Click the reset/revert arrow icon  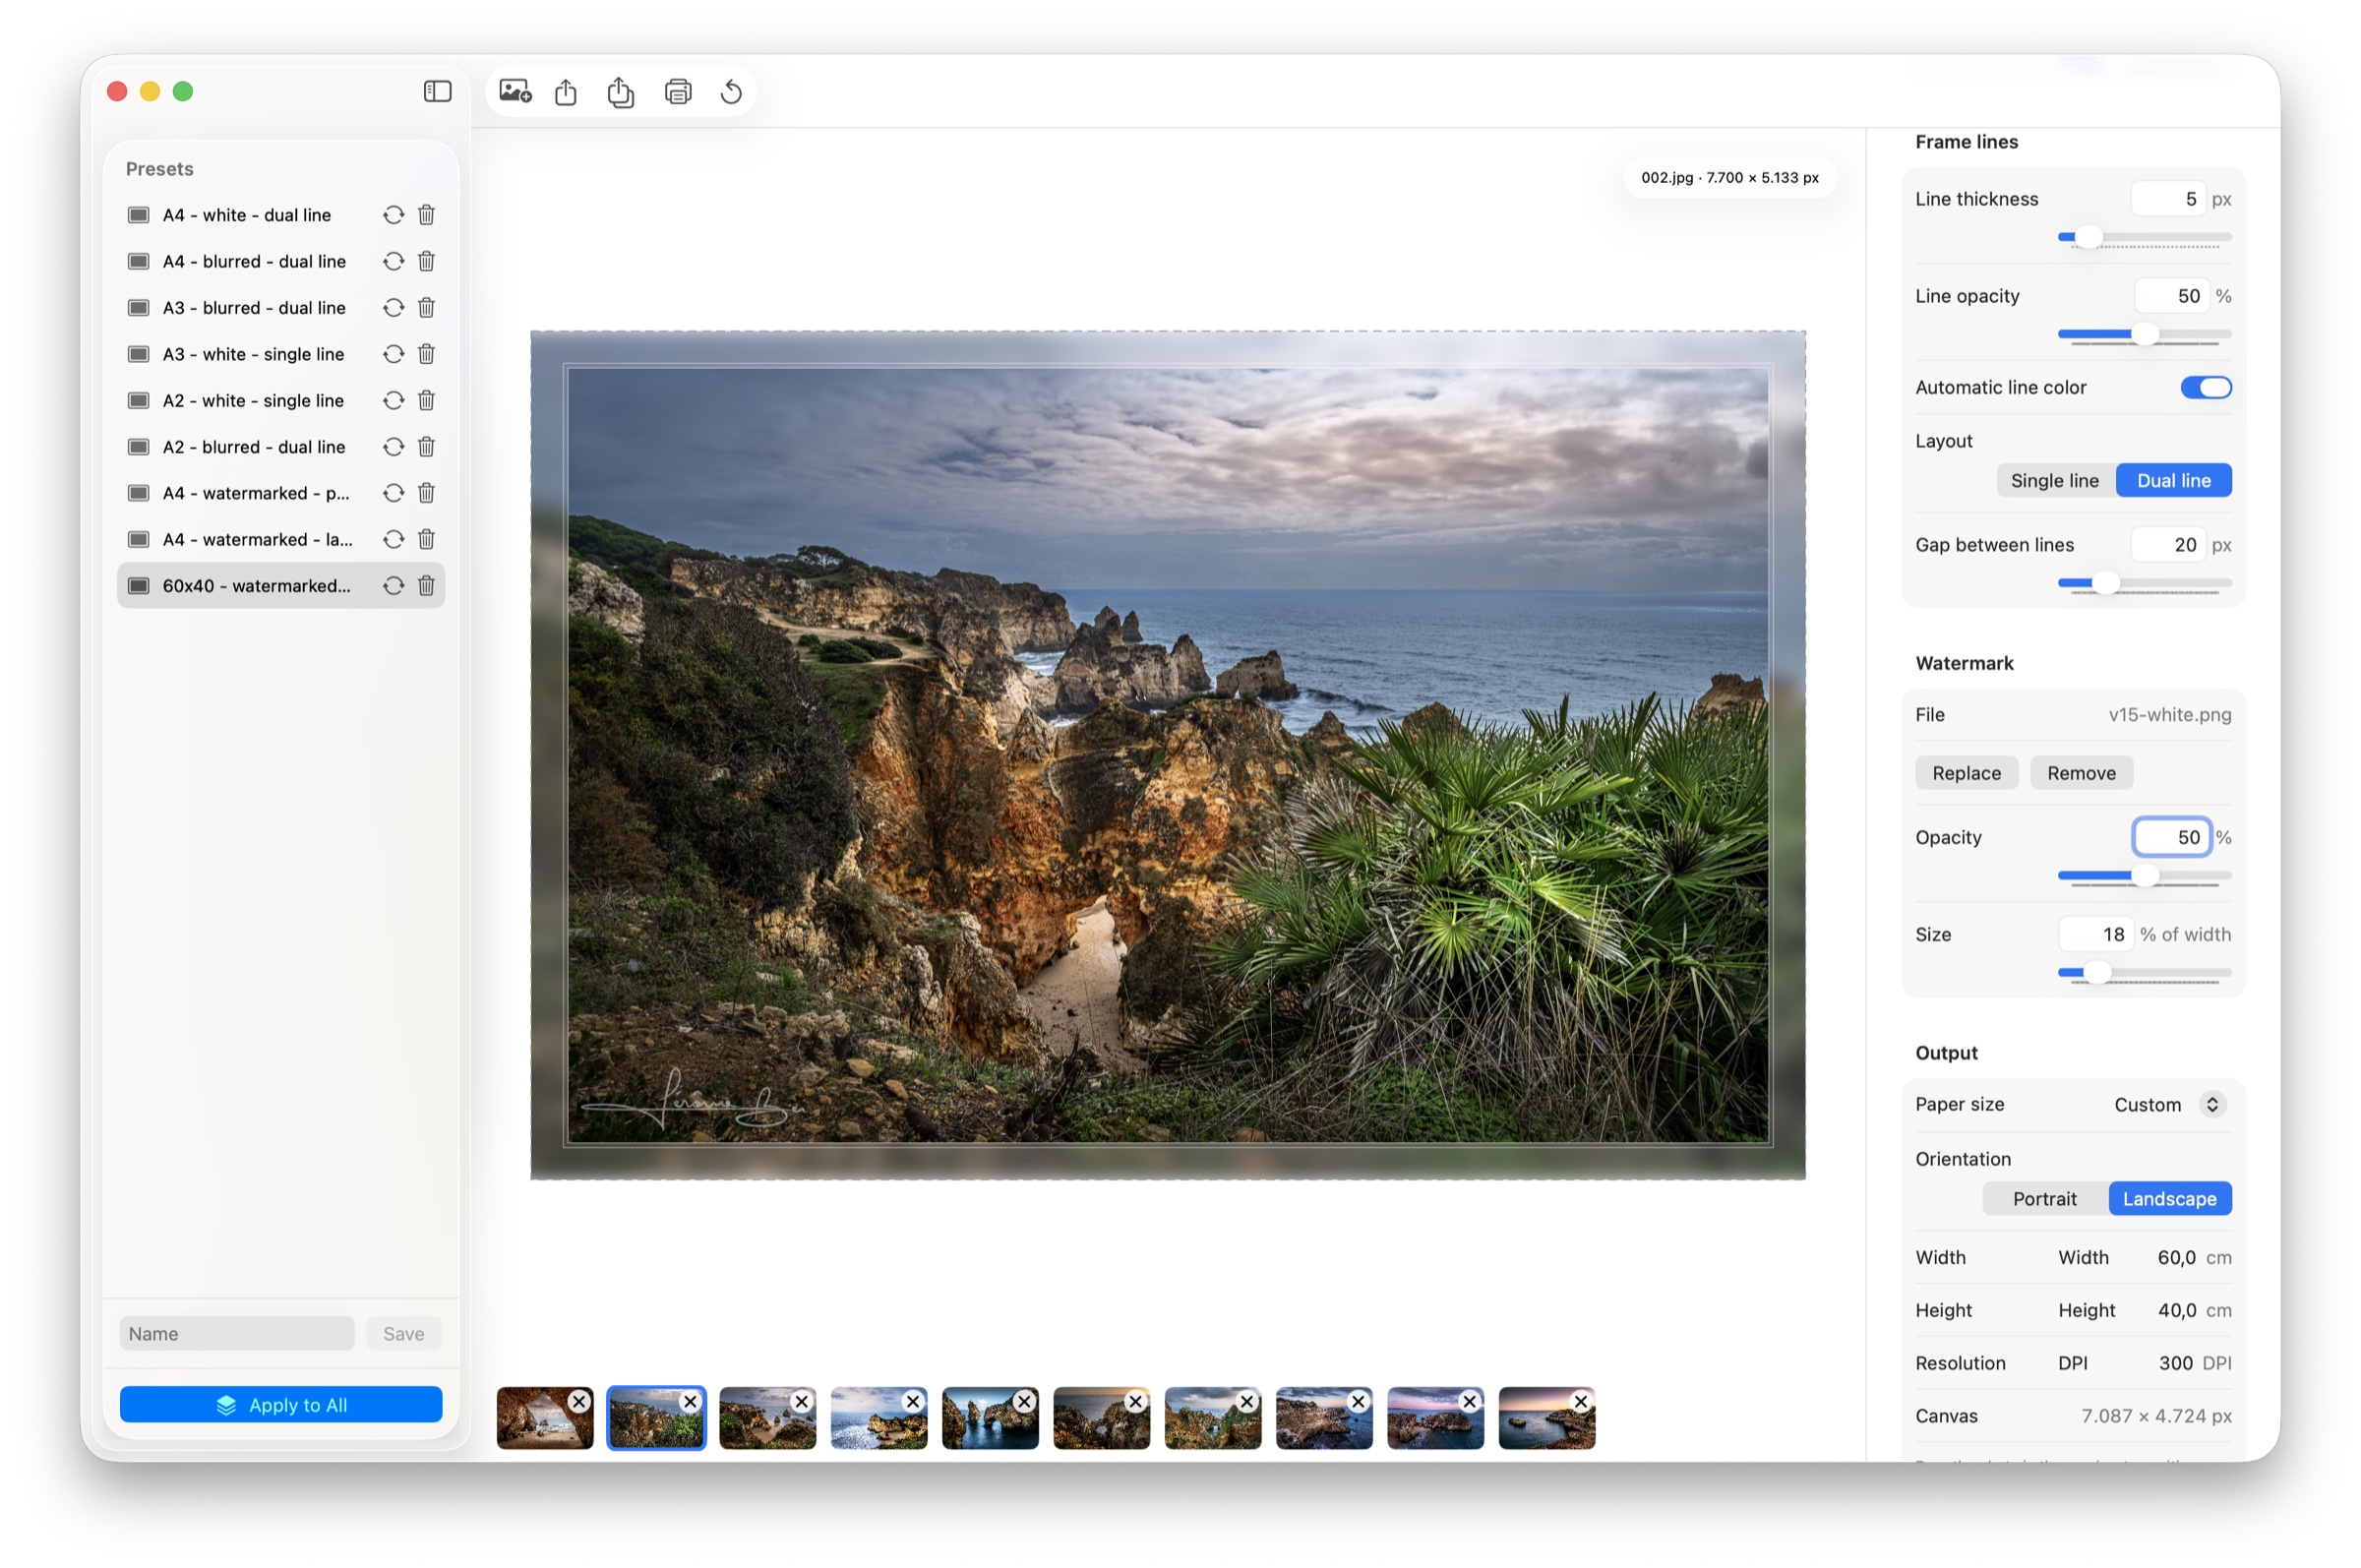731,92
